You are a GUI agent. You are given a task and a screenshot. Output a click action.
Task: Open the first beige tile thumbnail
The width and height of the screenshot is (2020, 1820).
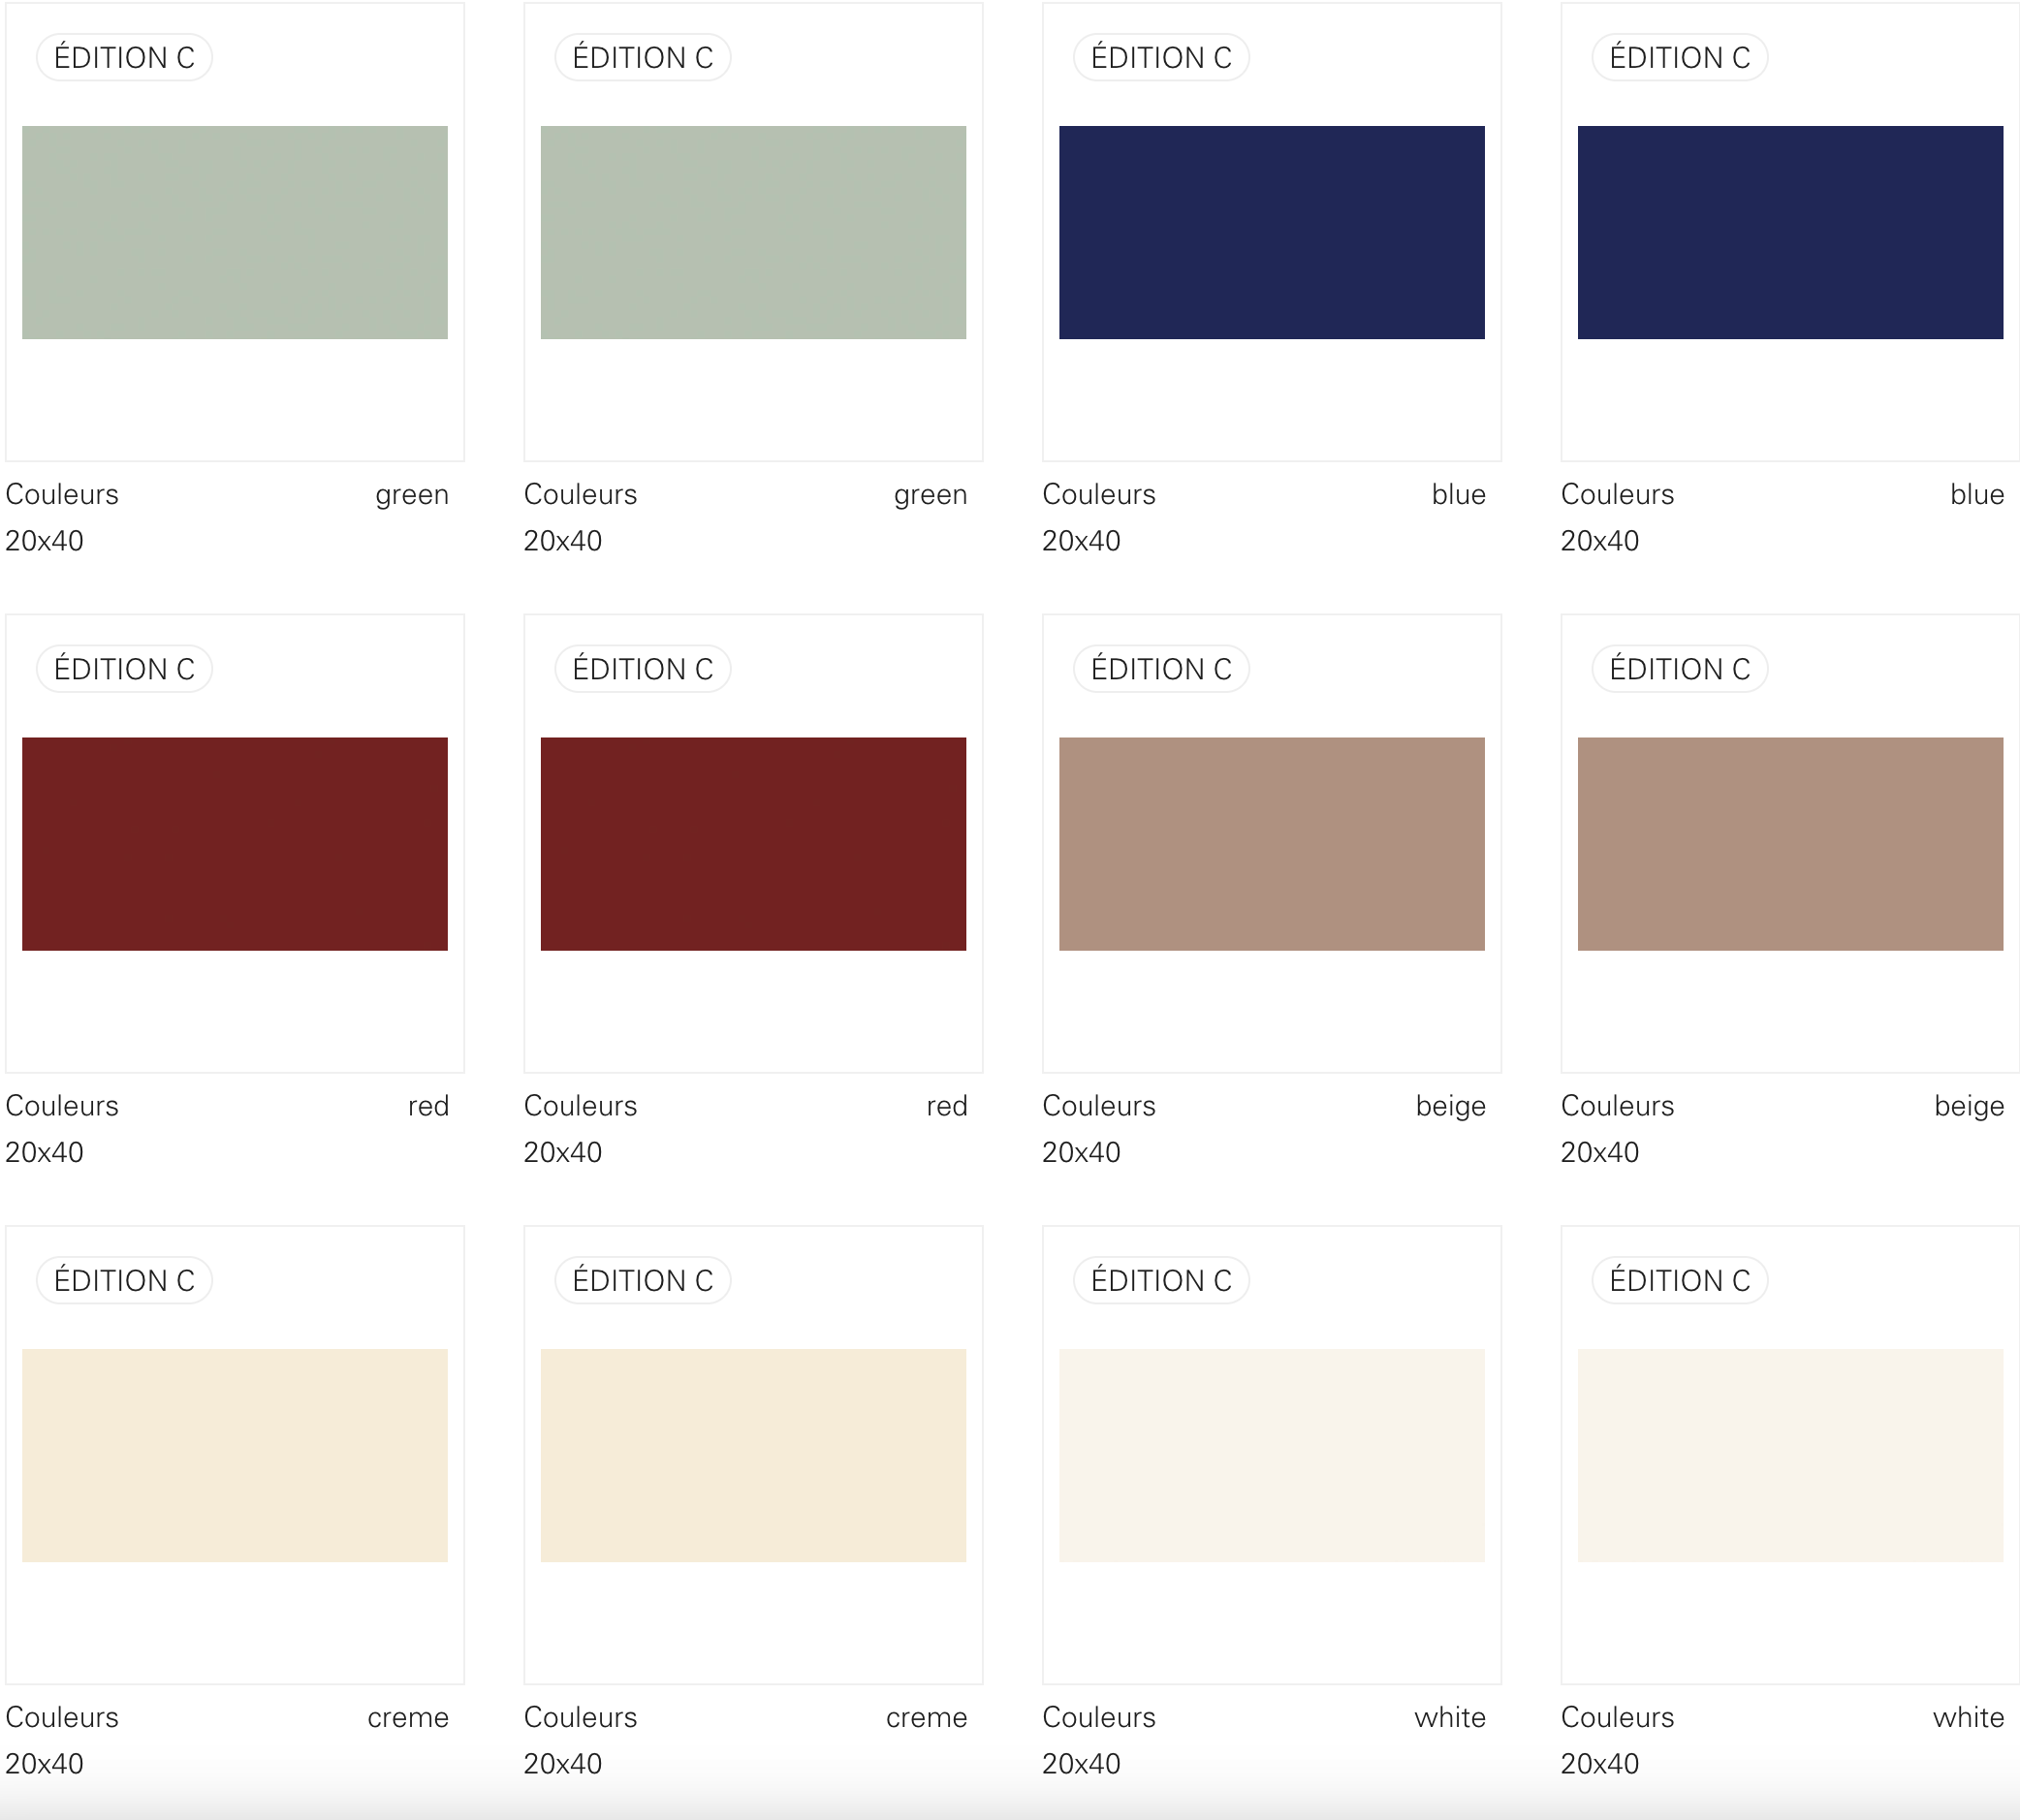1271,844
